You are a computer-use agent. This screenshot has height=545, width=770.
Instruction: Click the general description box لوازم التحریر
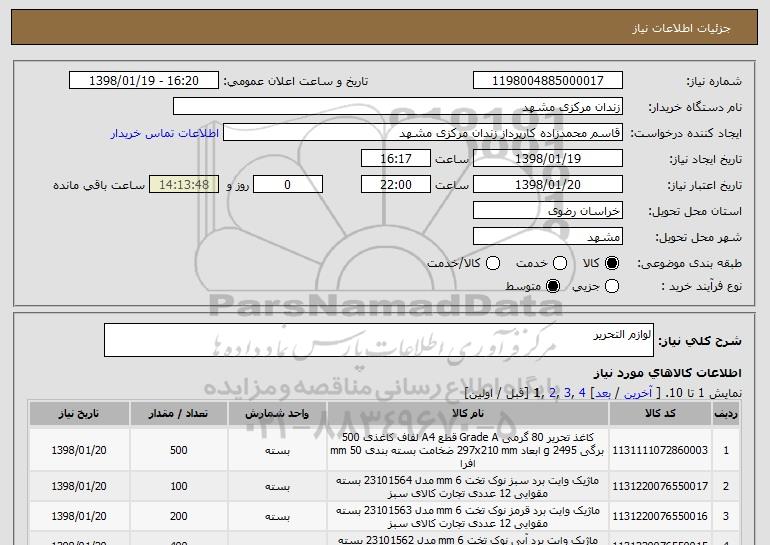coord(379,340)
